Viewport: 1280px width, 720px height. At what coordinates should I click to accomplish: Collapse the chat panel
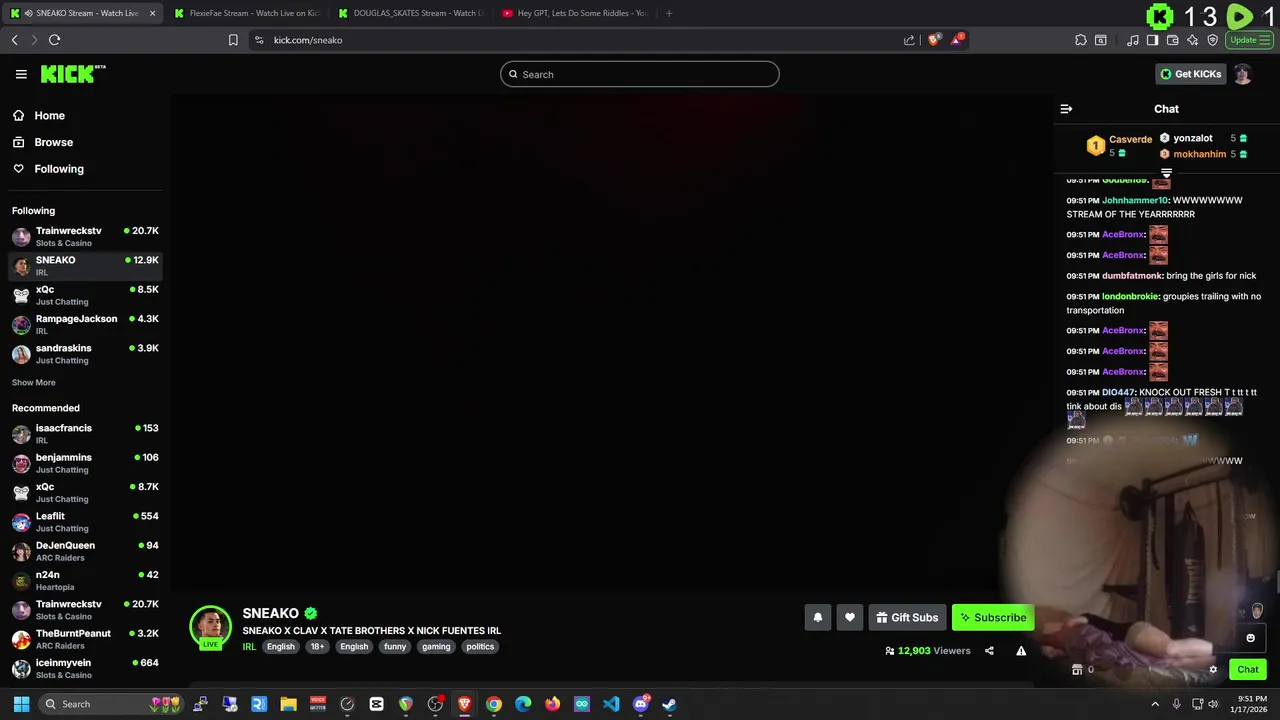point(1066,109)
